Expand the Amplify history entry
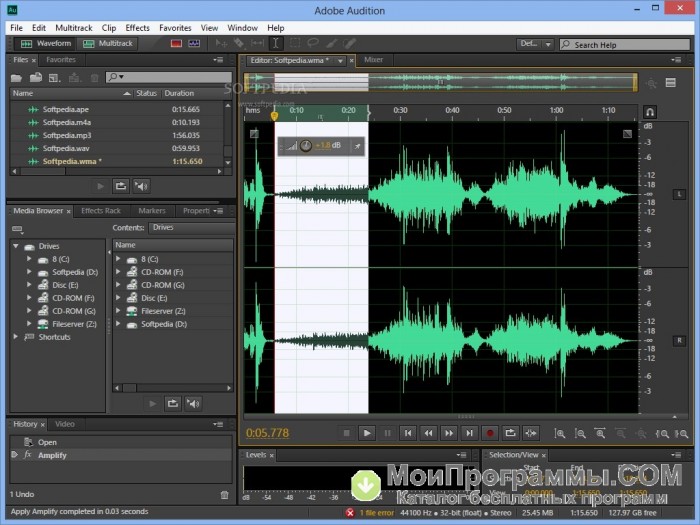Viewport: 700px width, 525px height. (14, 454)
